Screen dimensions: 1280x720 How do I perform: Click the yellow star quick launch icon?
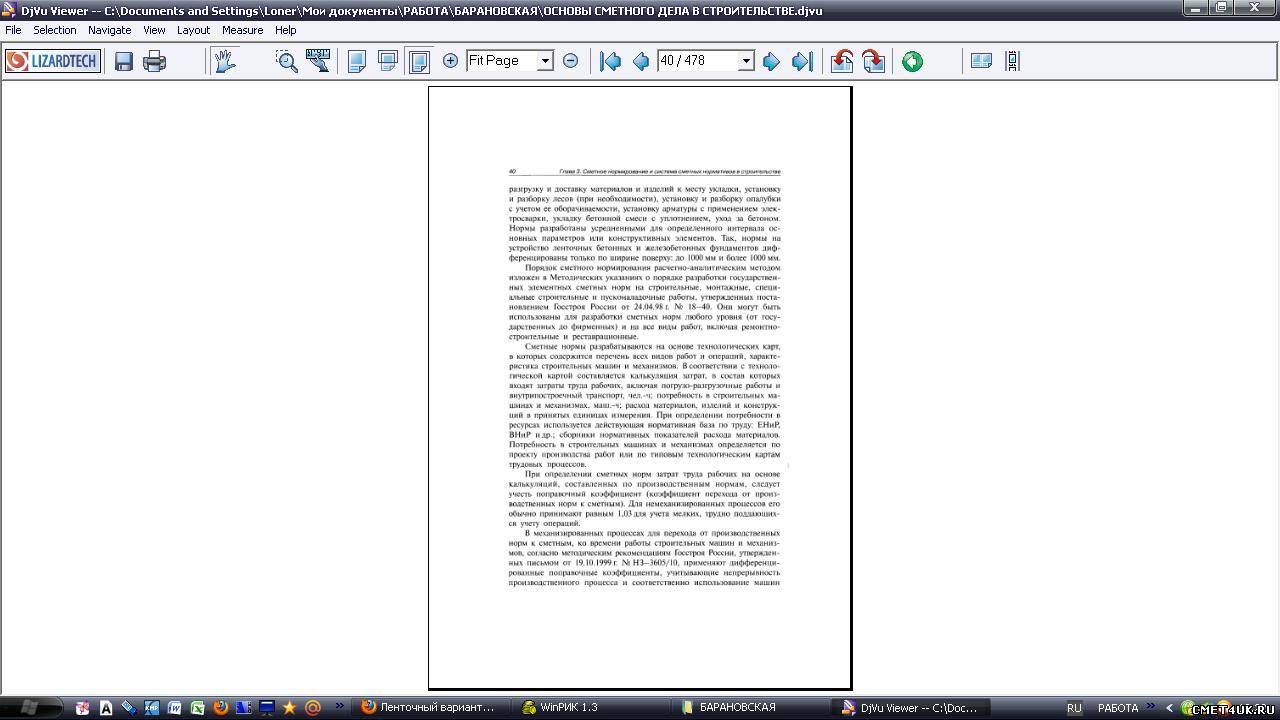coord(289,707)
